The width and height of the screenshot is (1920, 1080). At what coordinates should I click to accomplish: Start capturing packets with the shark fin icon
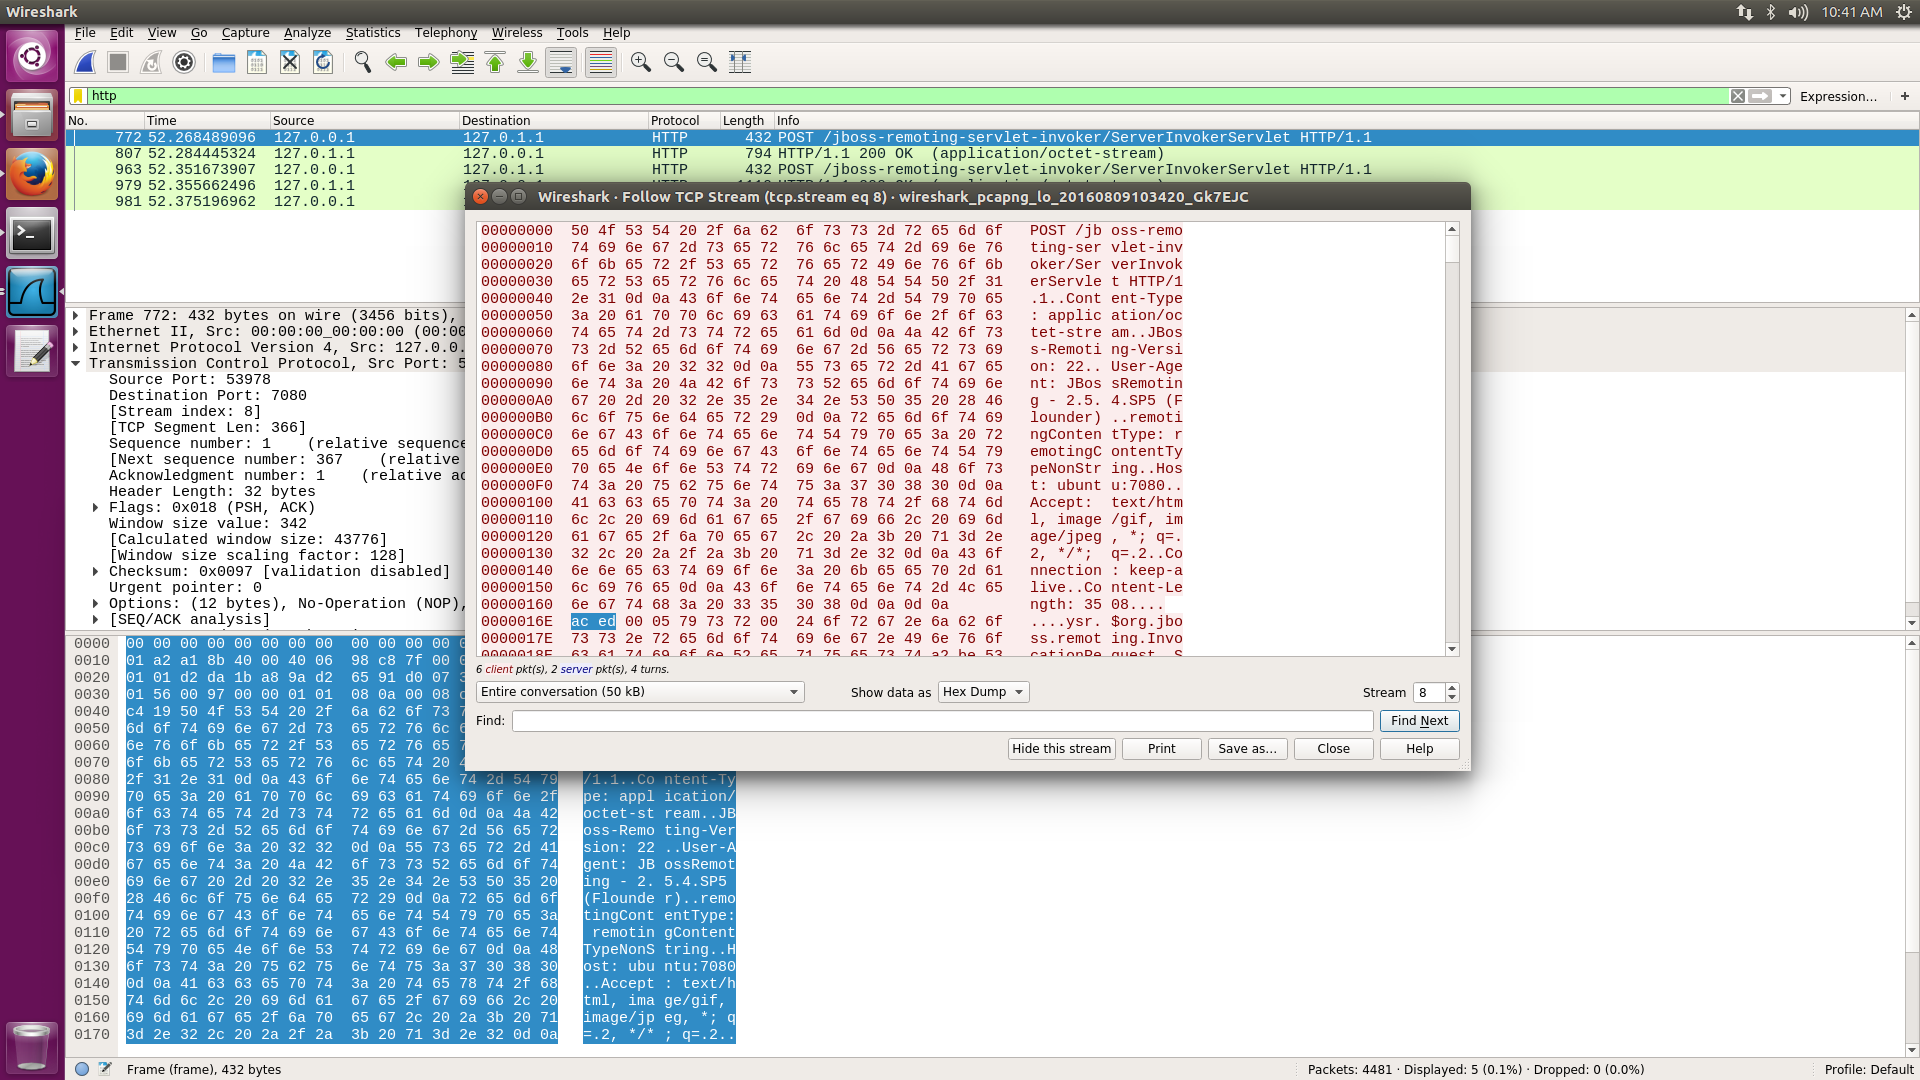click(86, 63)
